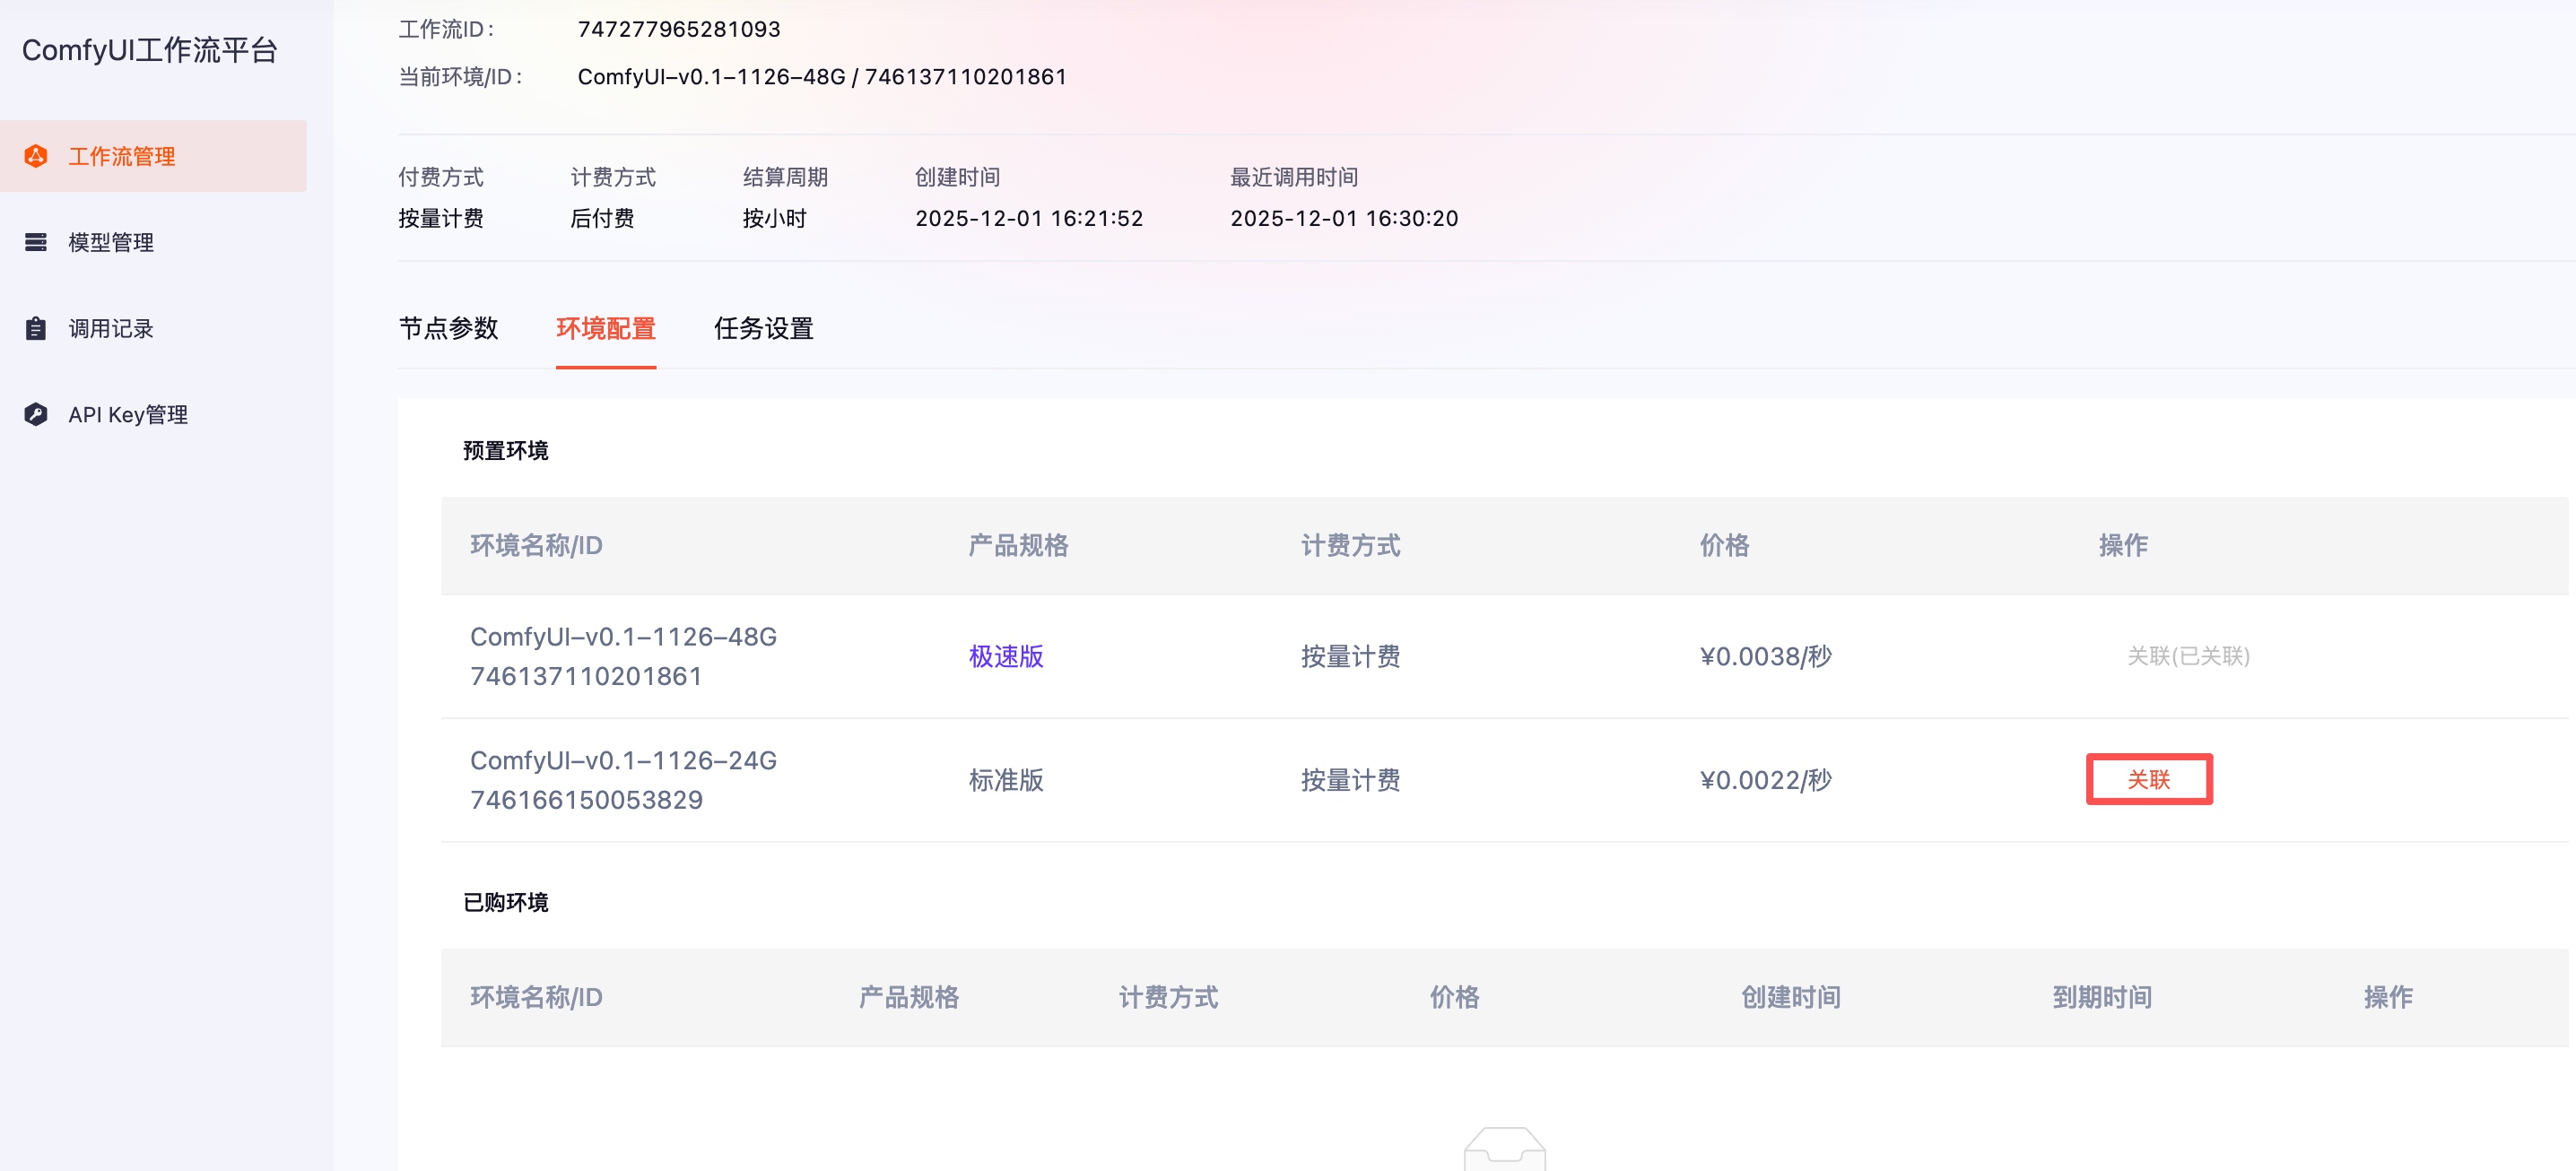
Task: Click the 极速版 product spec link
Action: click(x=1005, y=656)
